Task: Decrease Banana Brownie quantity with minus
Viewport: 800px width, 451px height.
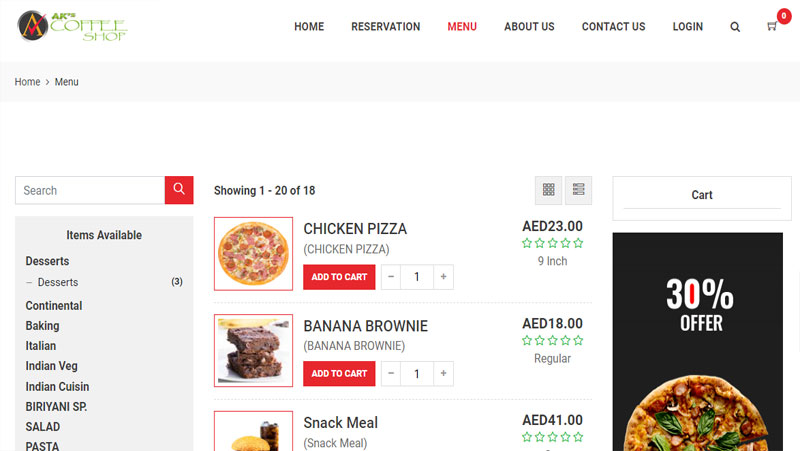Action: pyautogui.click(x=391, y=374)
